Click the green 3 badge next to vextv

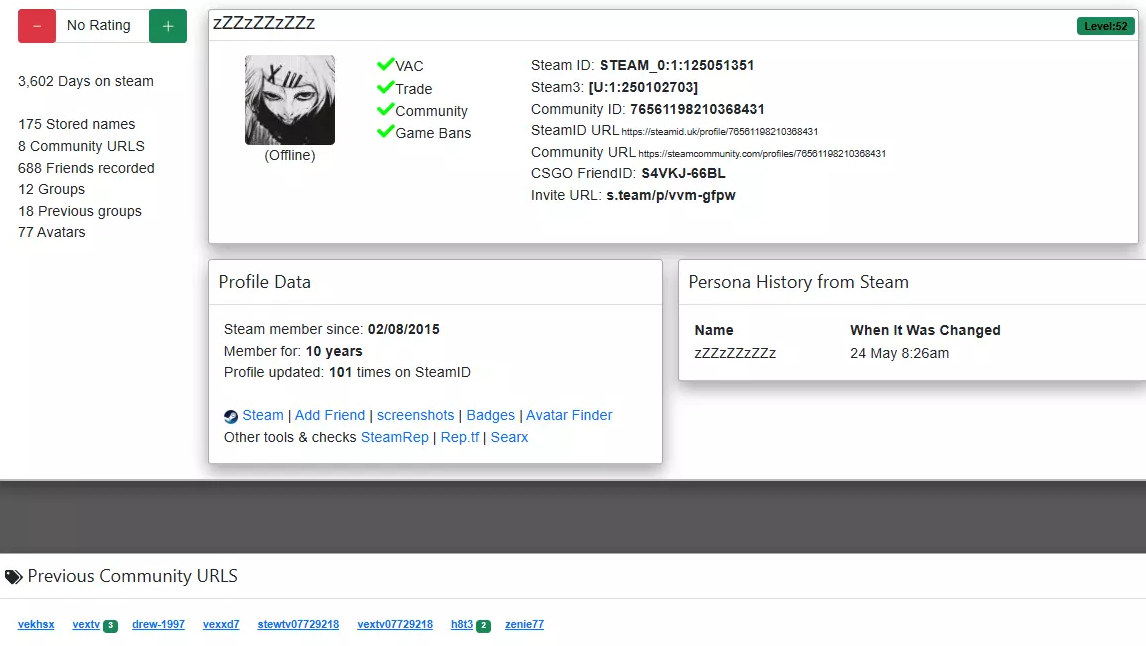[x=110, y=626]
